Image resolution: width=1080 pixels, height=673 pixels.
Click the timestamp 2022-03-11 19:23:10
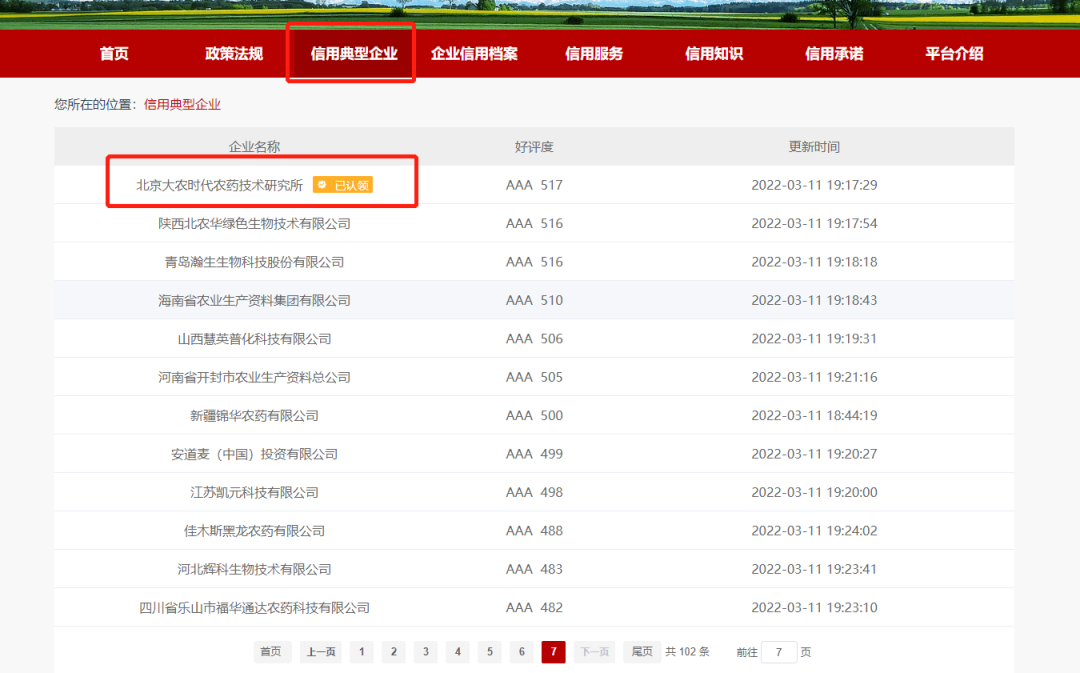814,608
